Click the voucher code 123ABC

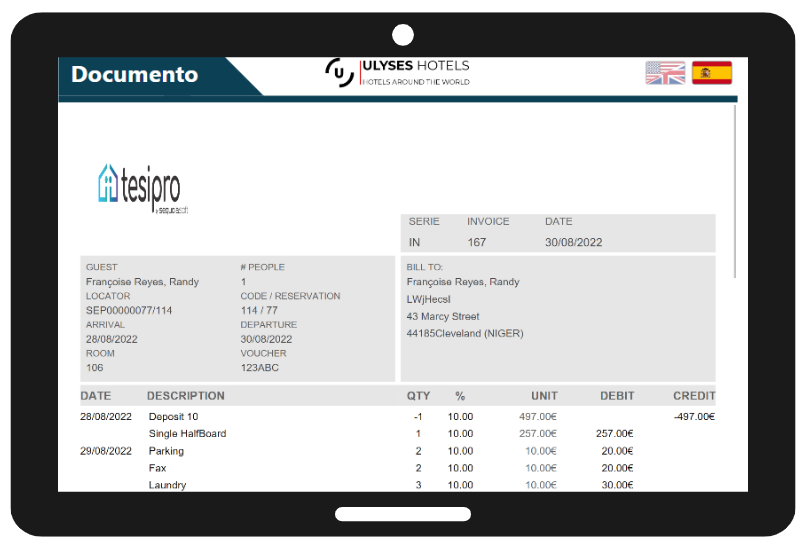pyautogui.click(x=260, y=368)
